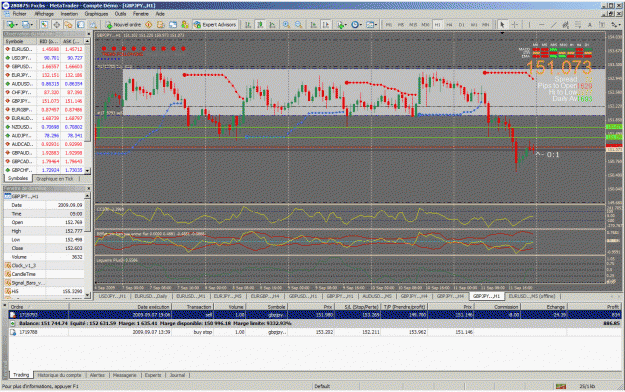Select NZDUSD row in Market Watch
The image size is (625, 392).
(x=44, y=127)
